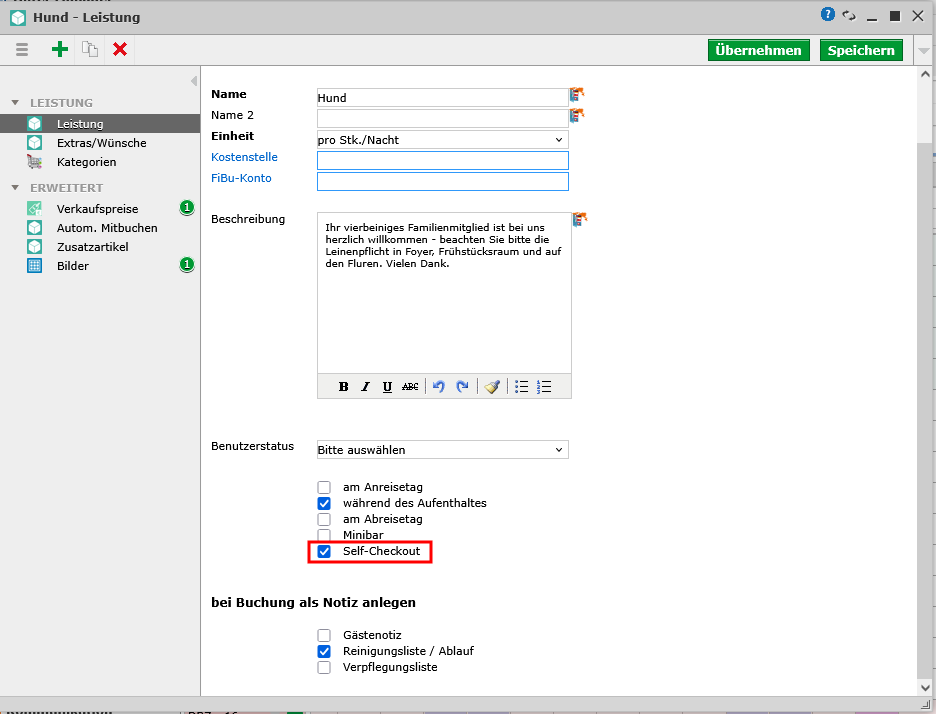This screenshot has width=936, height=714.
Task: Click the Bold formatting icon
Action: click(x=343, y=387)
